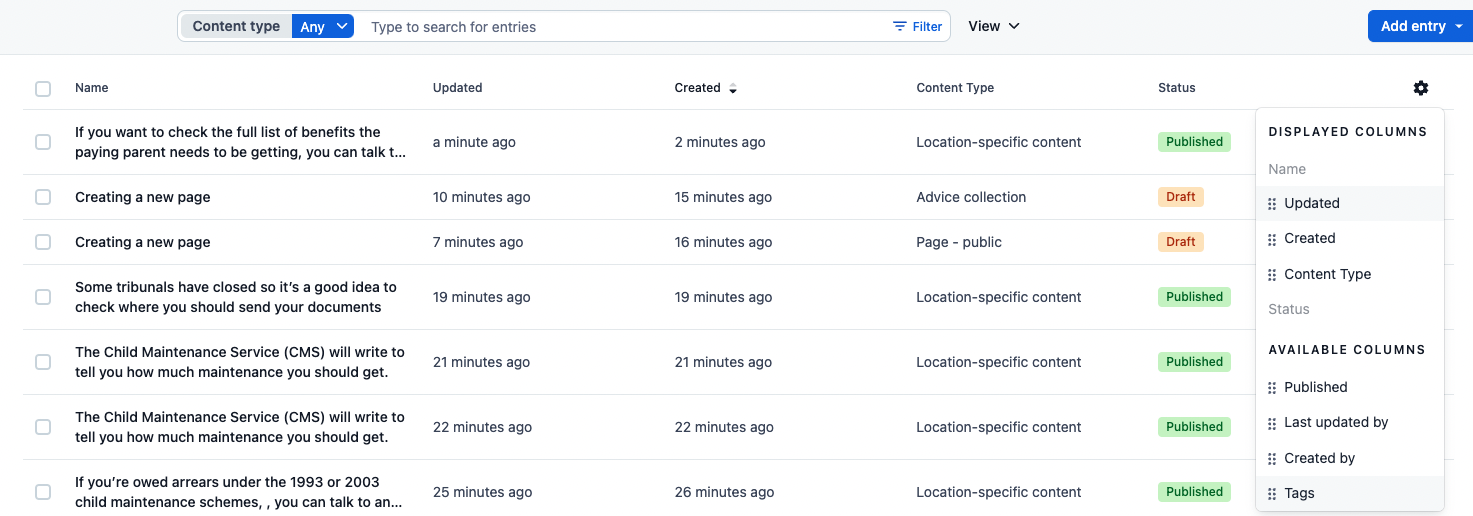Open the Add entry dropdown button
1473x516 pixels.
(x=1419, y=26)
